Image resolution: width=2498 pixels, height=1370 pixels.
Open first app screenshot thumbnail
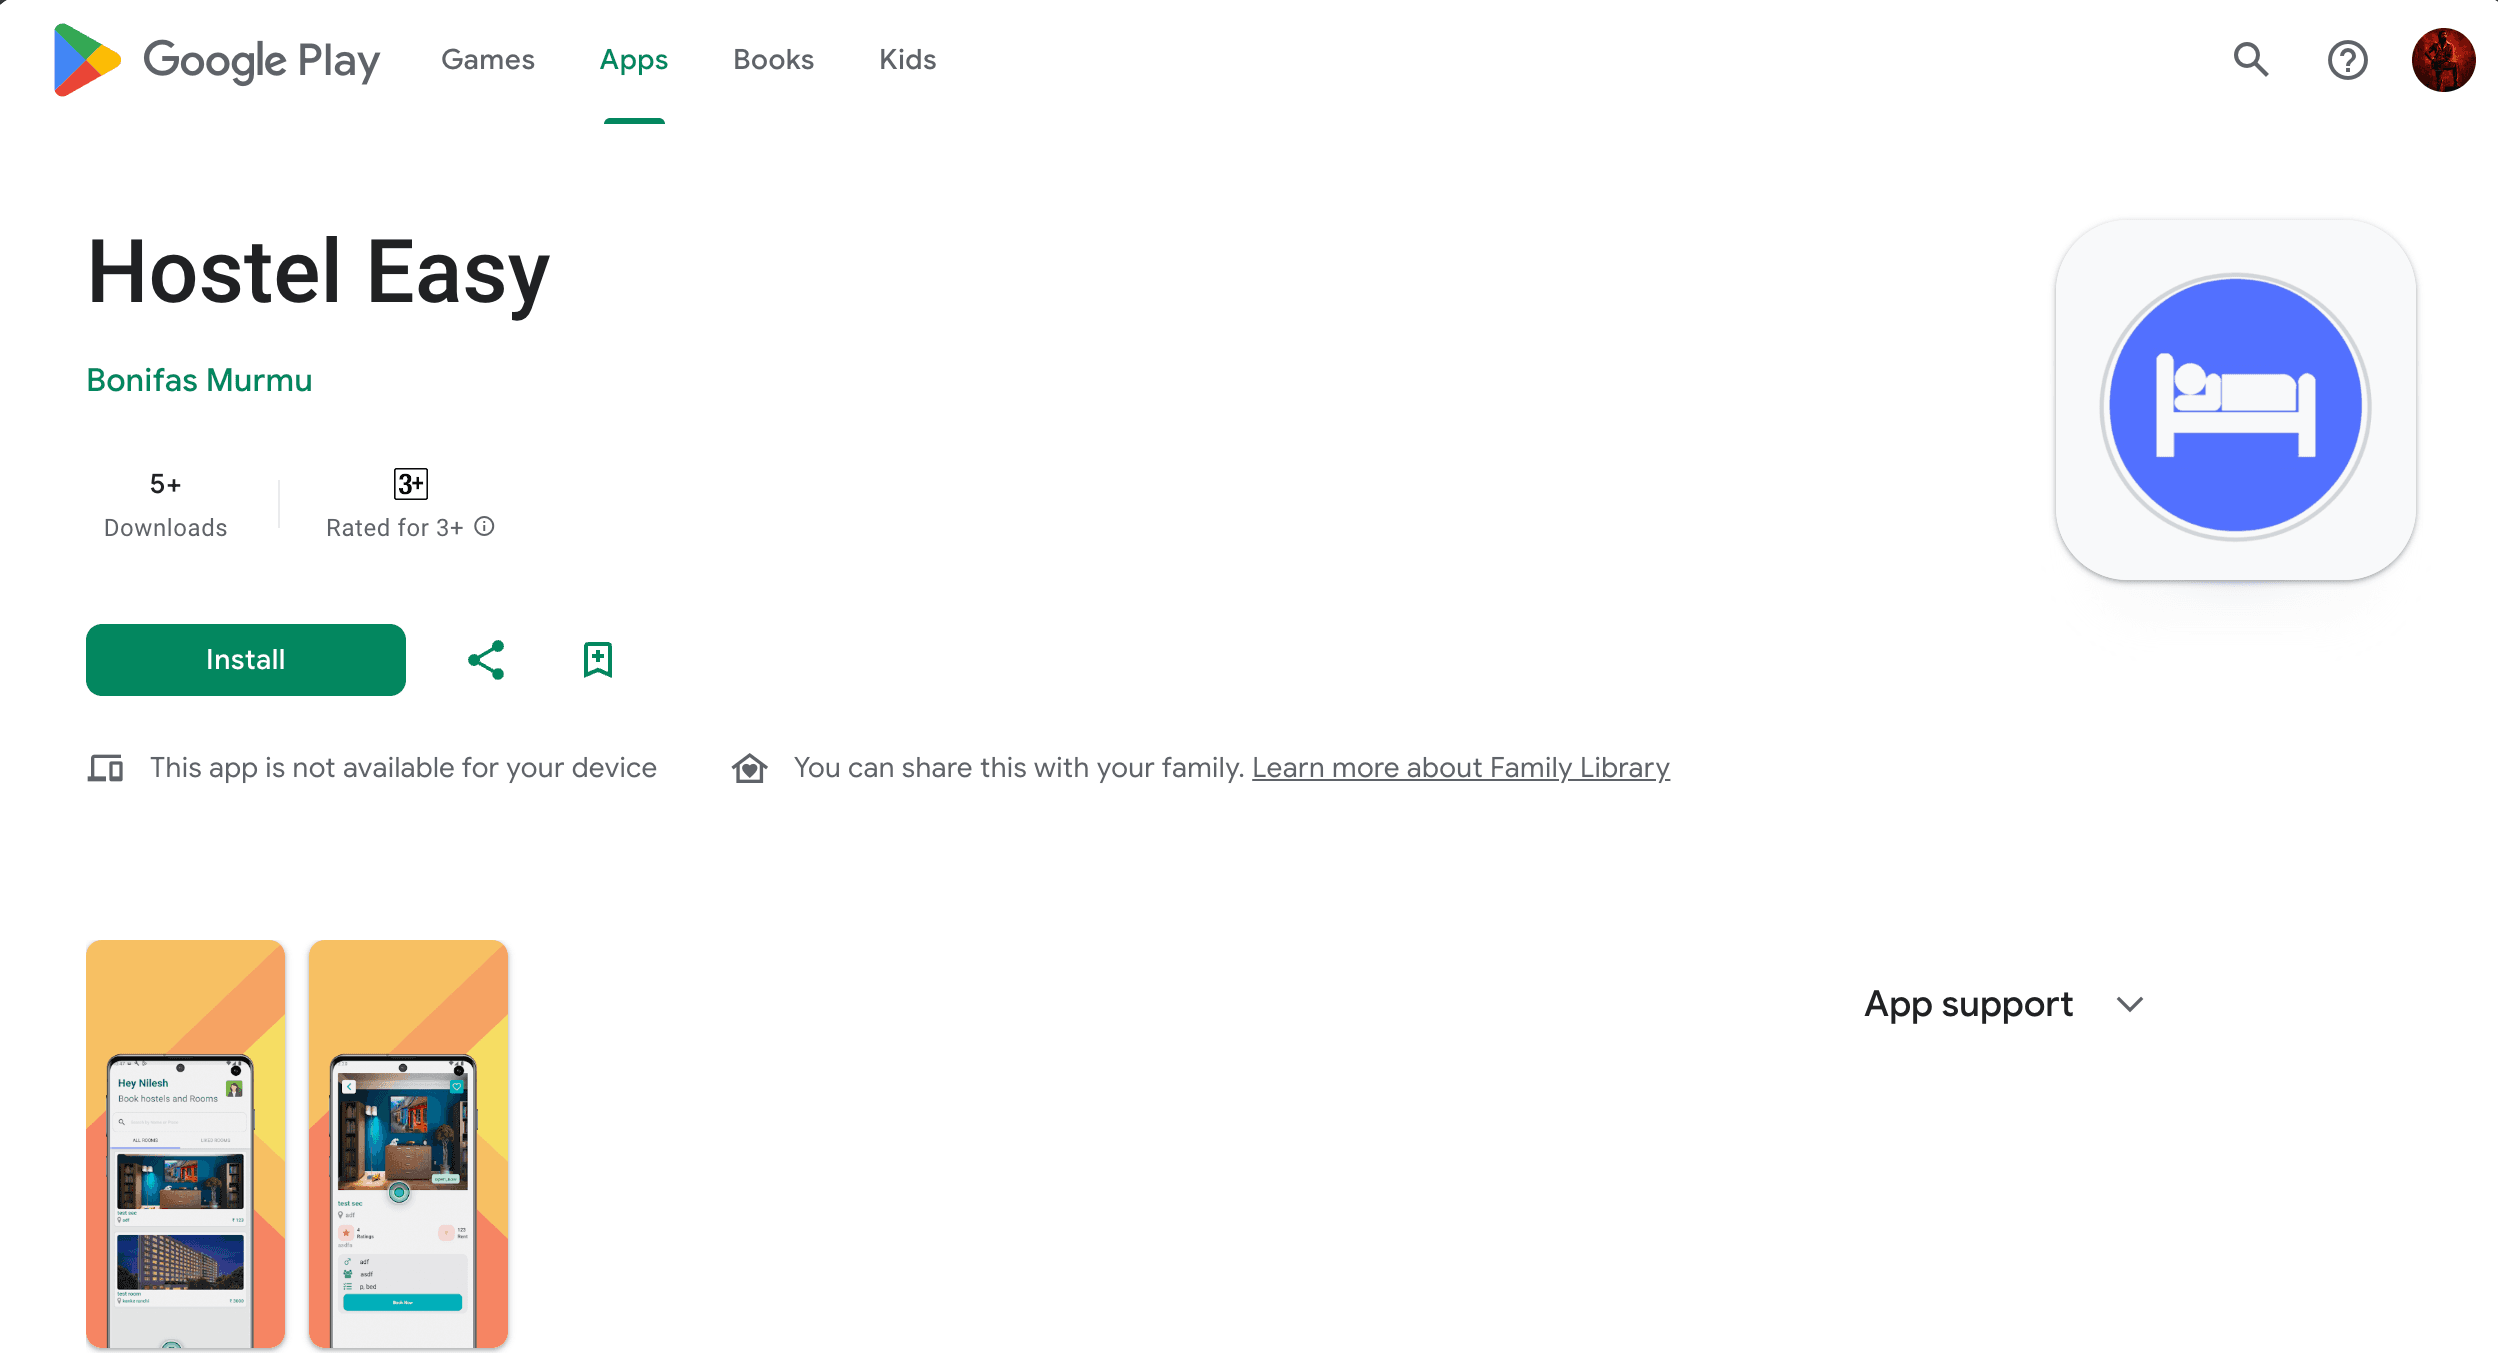(x=185, y=1143)
